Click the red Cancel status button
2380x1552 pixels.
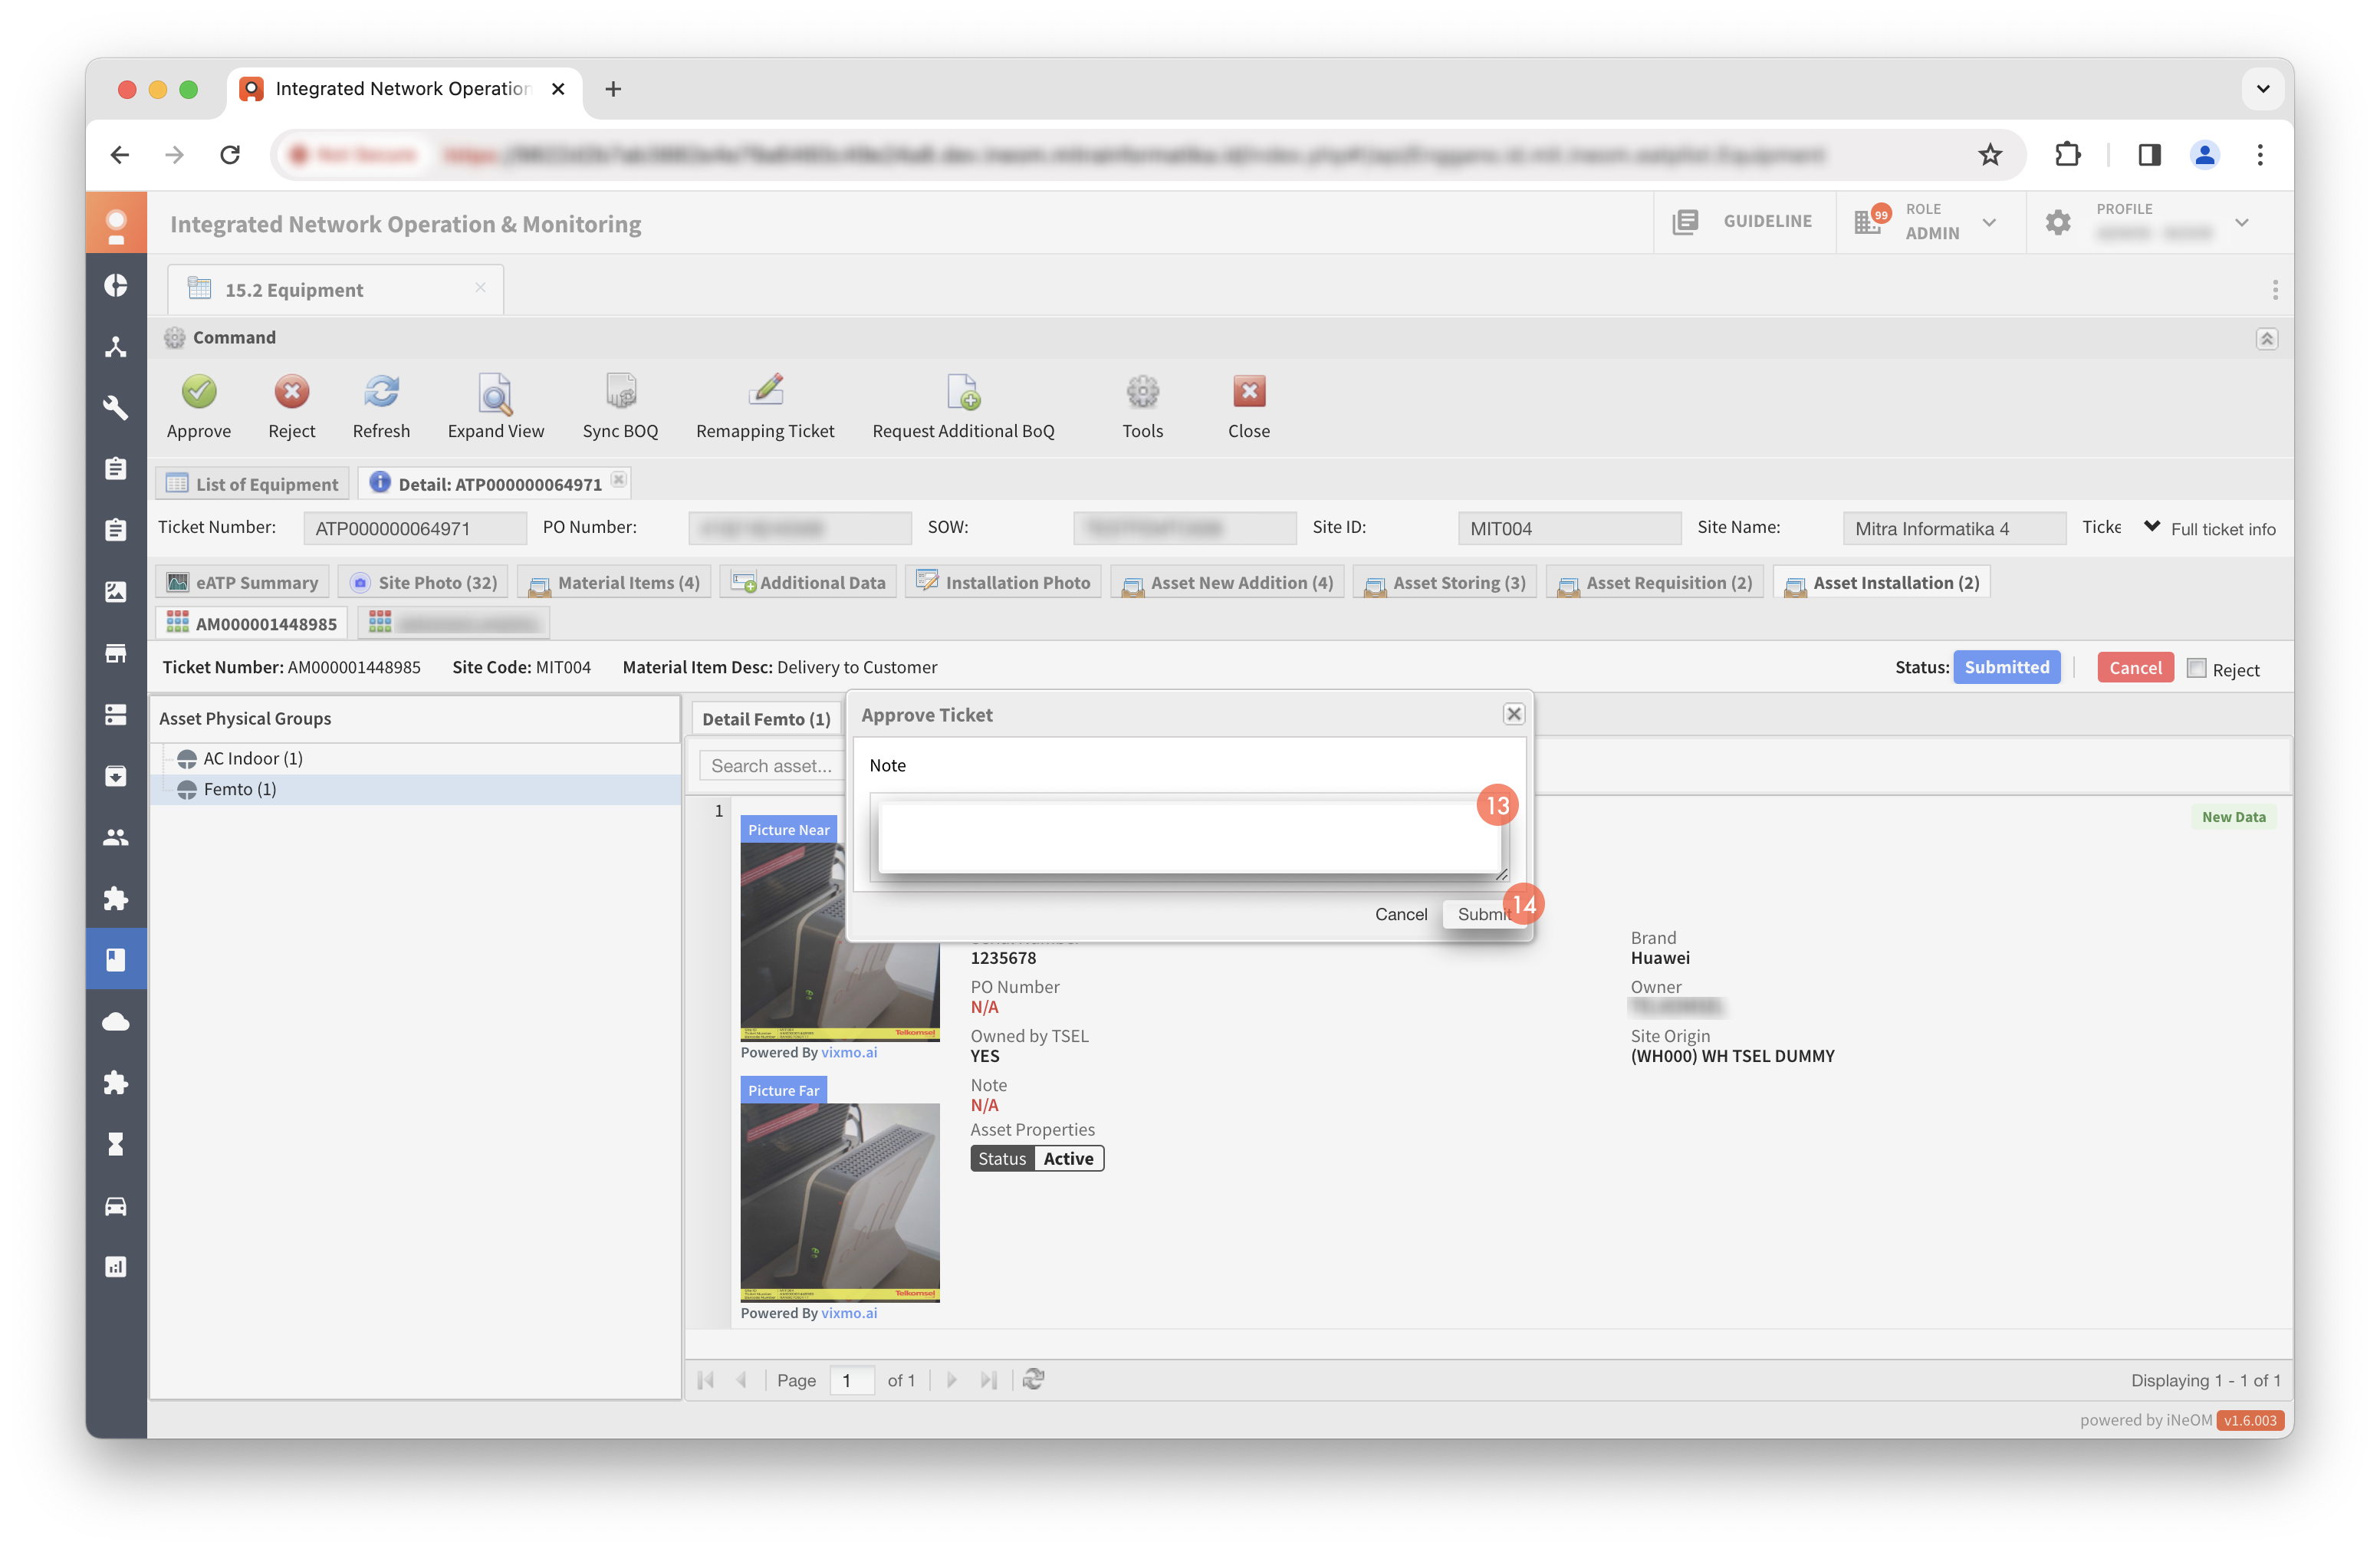coord(2135,668)
